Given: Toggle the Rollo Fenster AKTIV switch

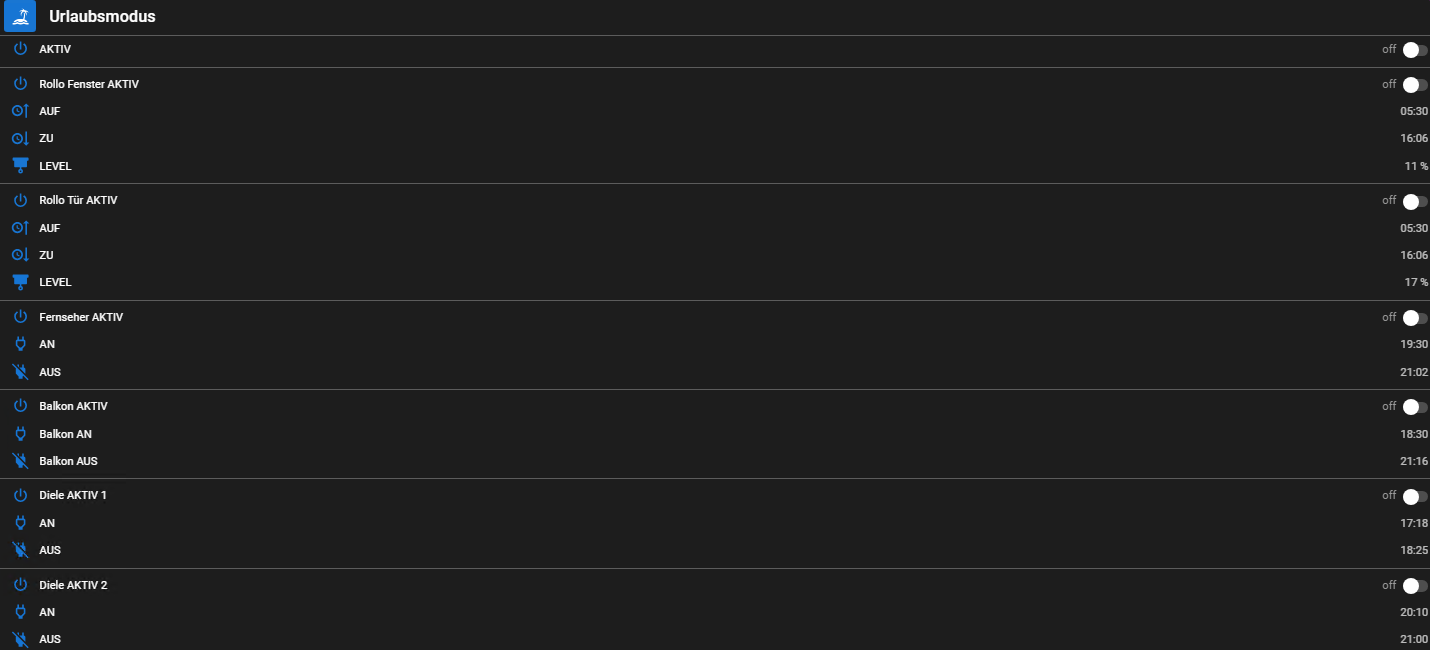Looking at the screenshot, I should pyautogui.click(x=1414, y=85).
